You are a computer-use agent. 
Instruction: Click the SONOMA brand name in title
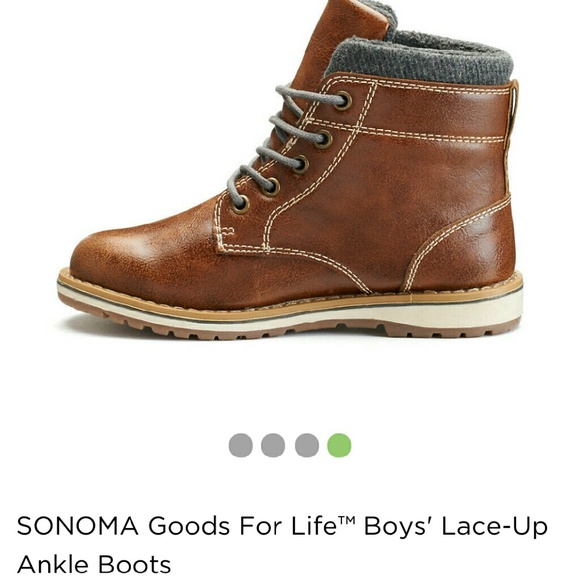[x=78, y=526]
